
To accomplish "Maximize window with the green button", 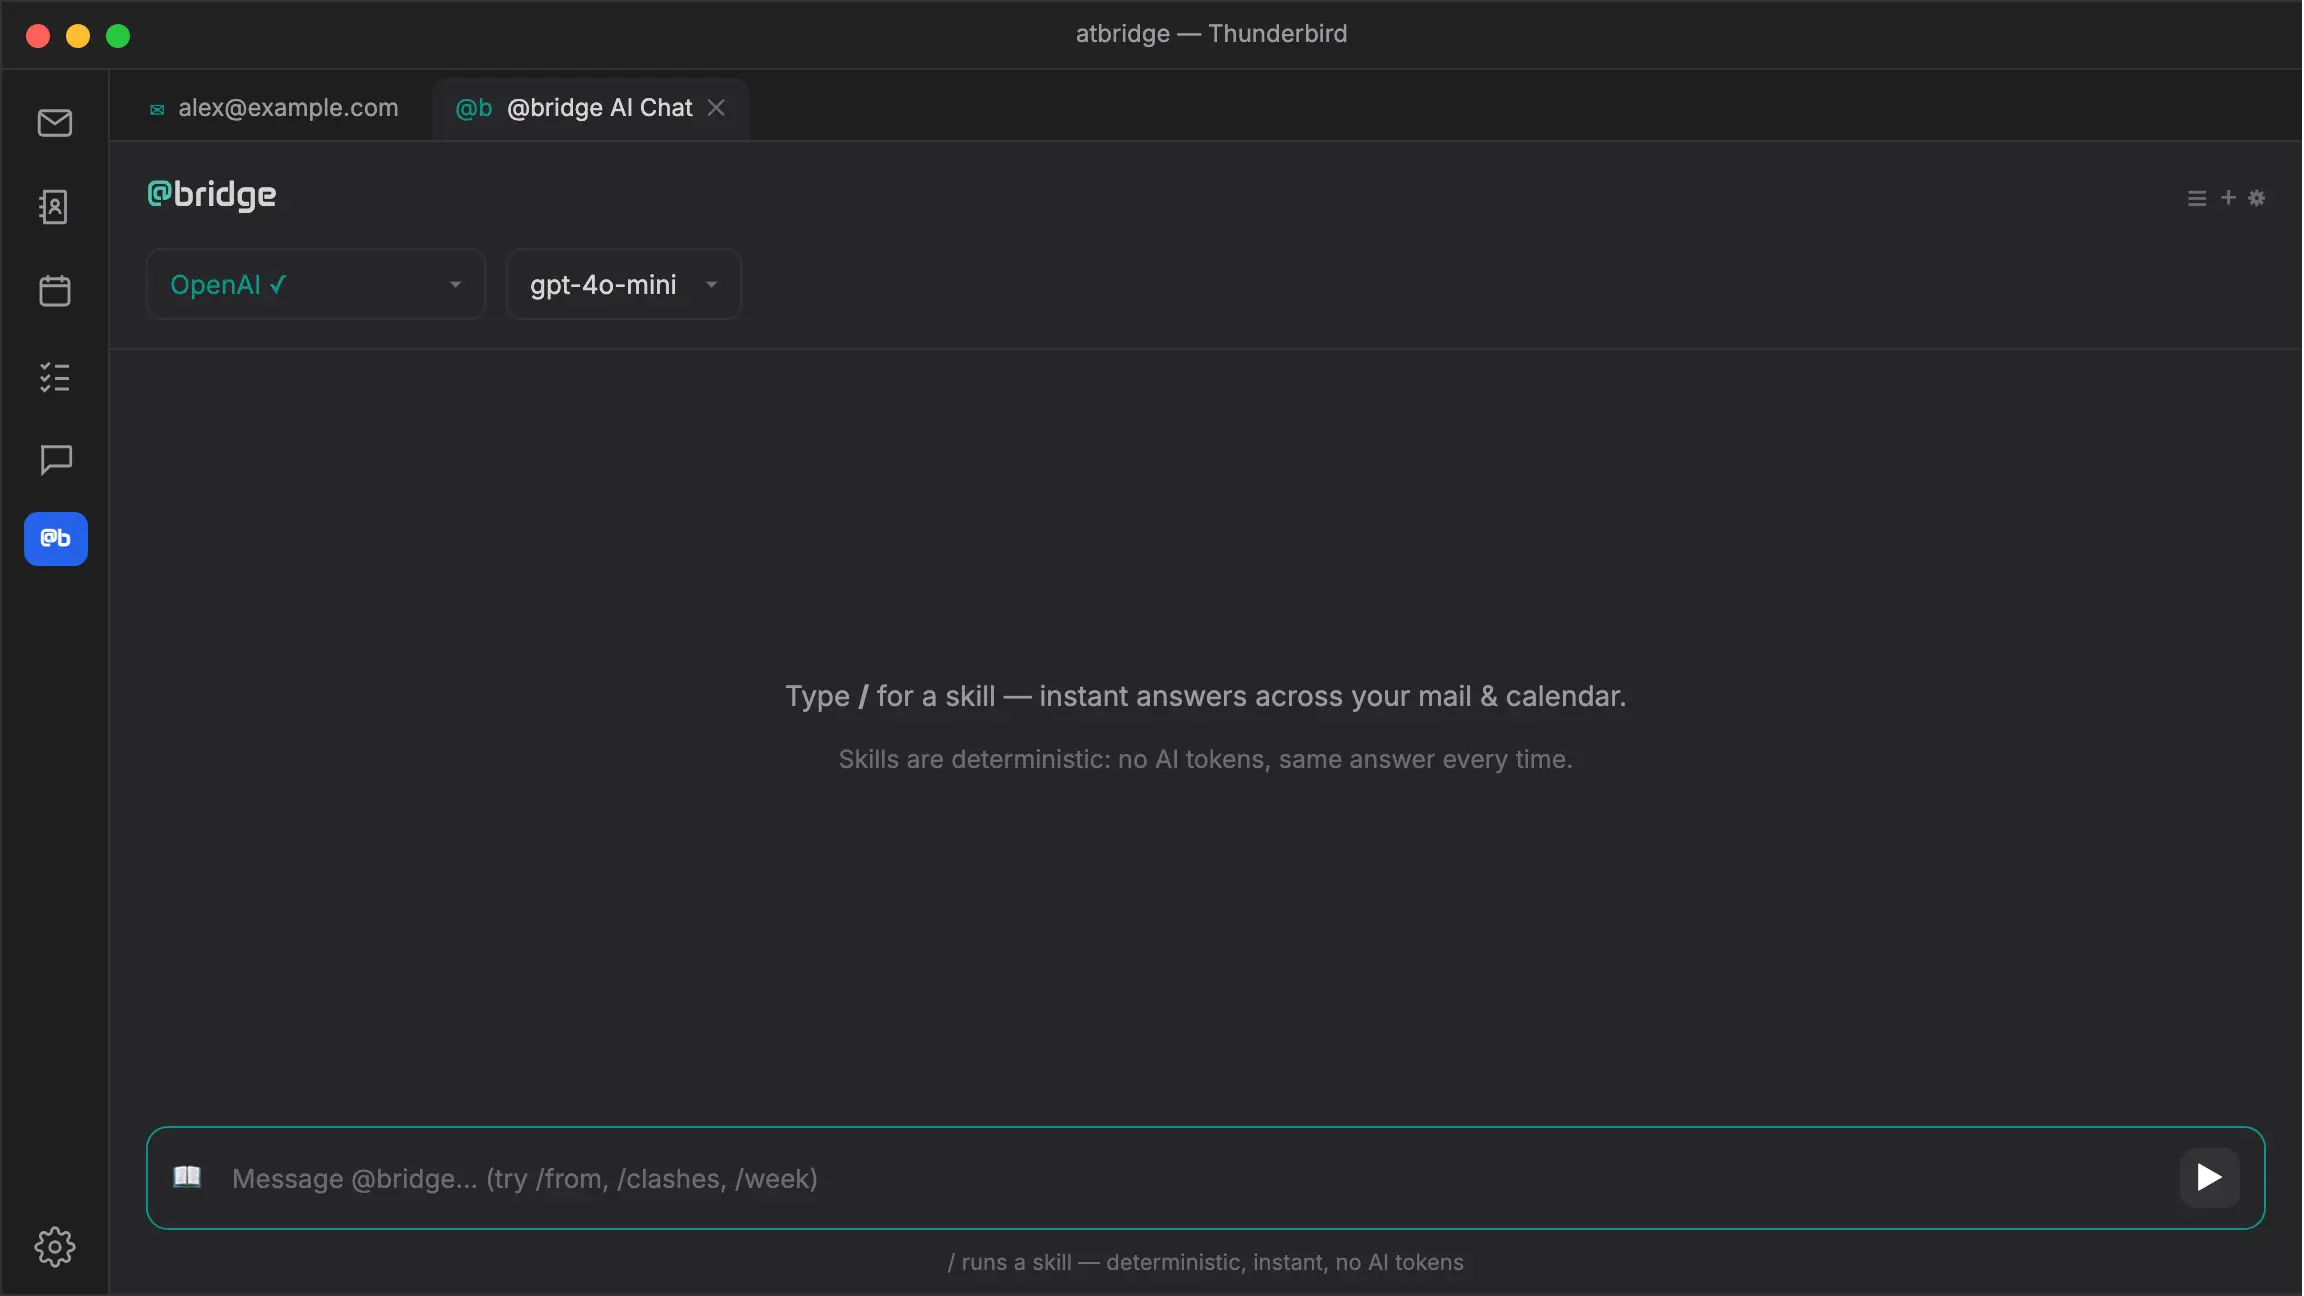I will (118, 36).
